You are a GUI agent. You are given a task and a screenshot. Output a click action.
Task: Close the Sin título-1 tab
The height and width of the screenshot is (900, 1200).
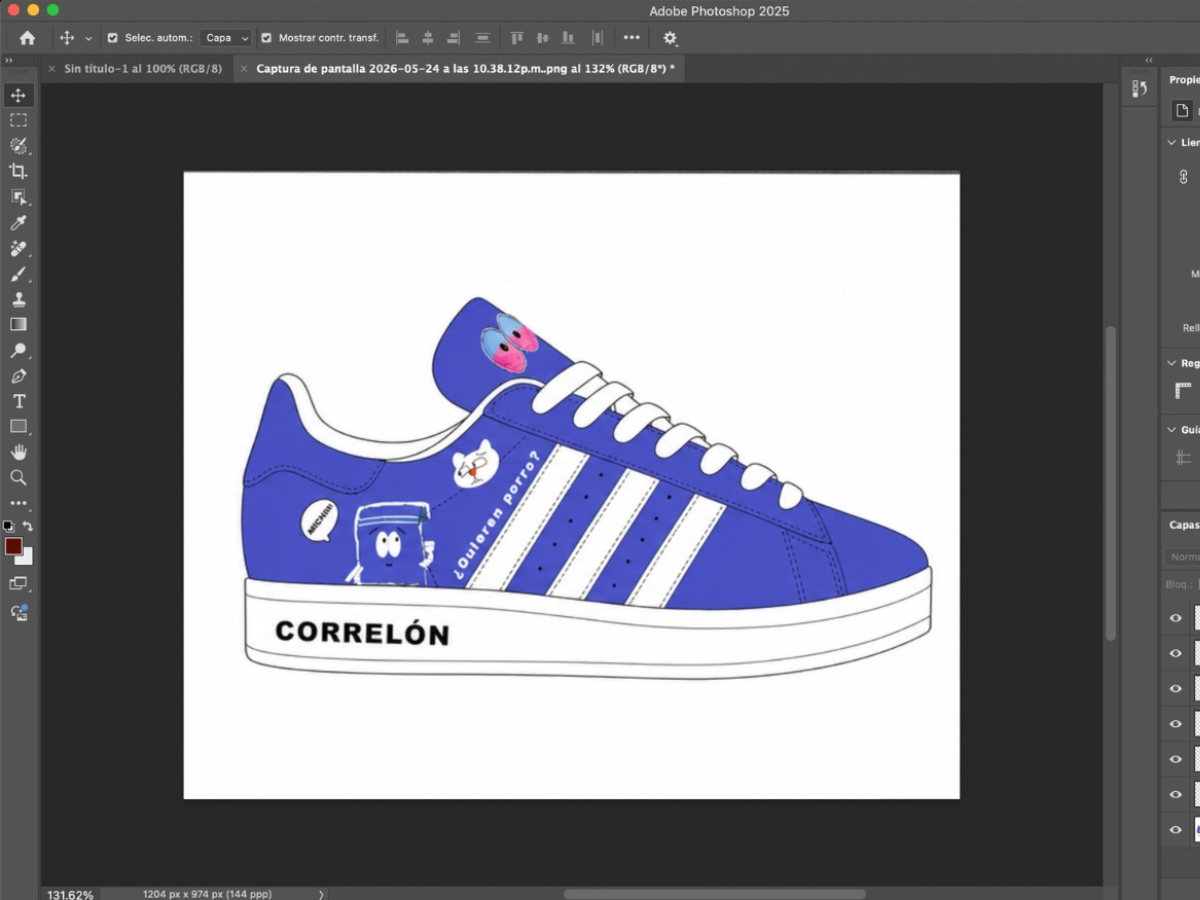51,68
